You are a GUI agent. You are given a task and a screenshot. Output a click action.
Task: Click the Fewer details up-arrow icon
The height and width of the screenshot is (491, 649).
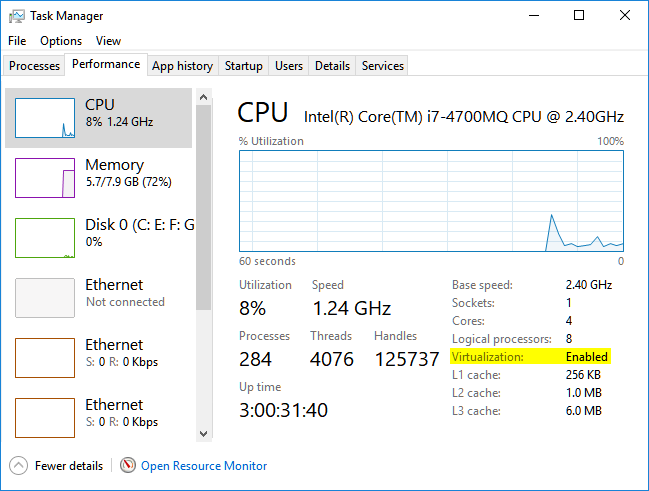pos(18,465)
